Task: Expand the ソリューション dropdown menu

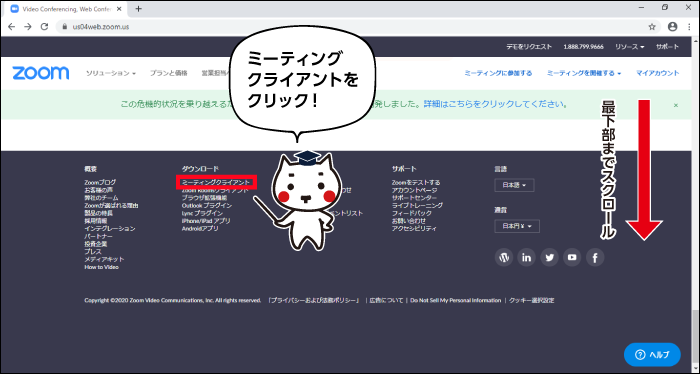Action: pos(111,73)
